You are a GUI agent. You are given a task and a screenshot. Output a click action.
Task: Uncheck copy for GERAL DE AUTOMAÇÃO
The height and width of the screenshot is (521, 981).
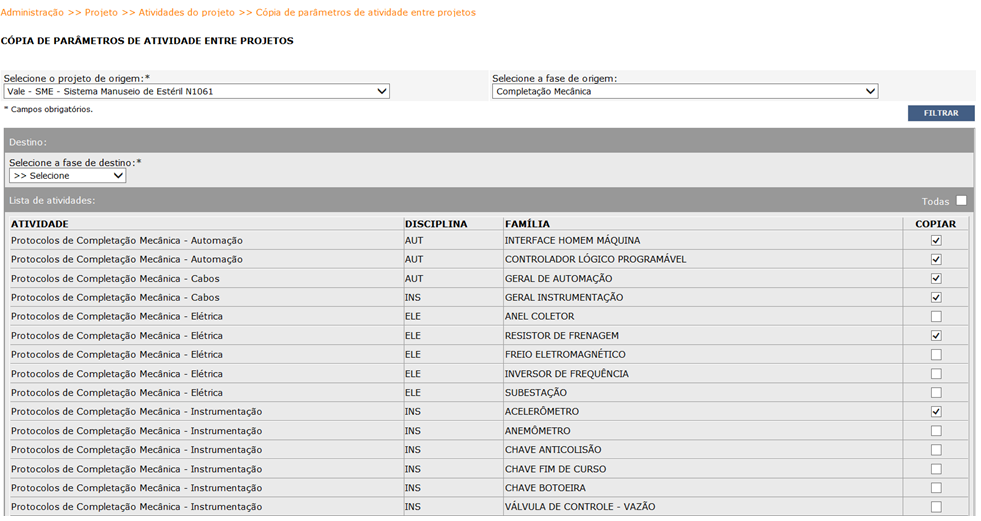[x=936, y=278]
